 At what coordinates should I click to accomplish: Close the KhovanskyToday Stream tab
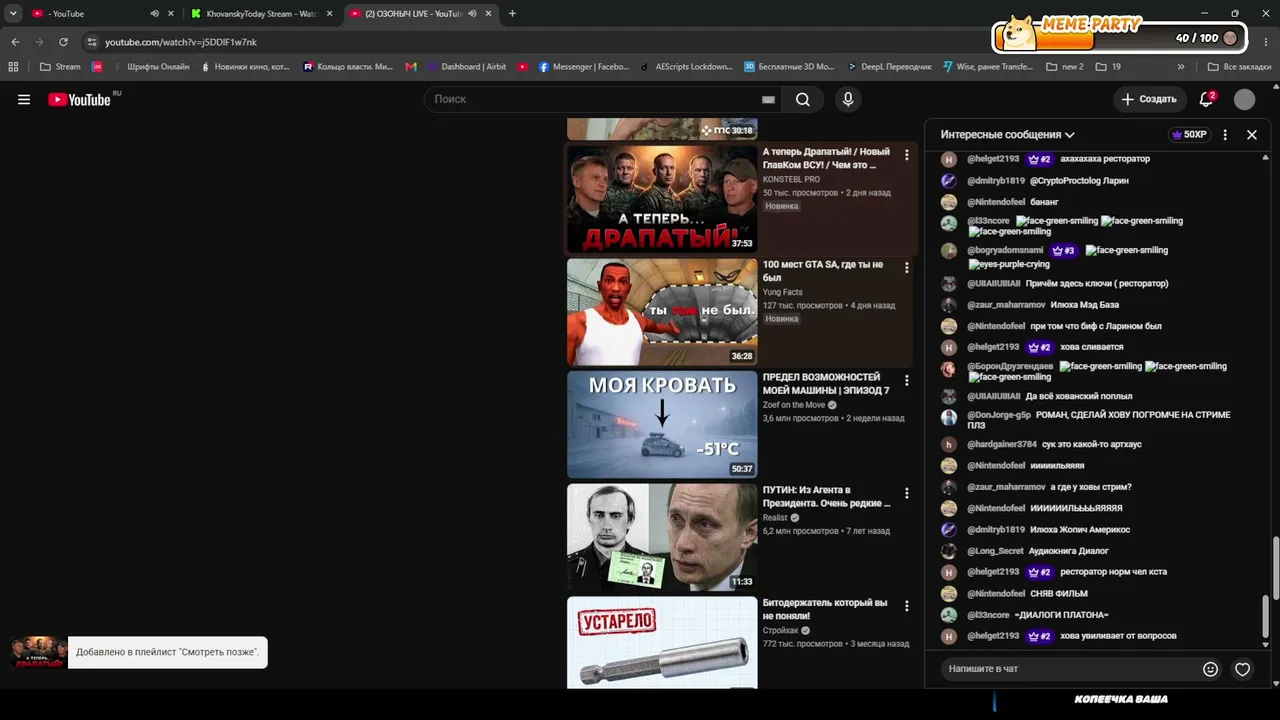tap(329, 14)
